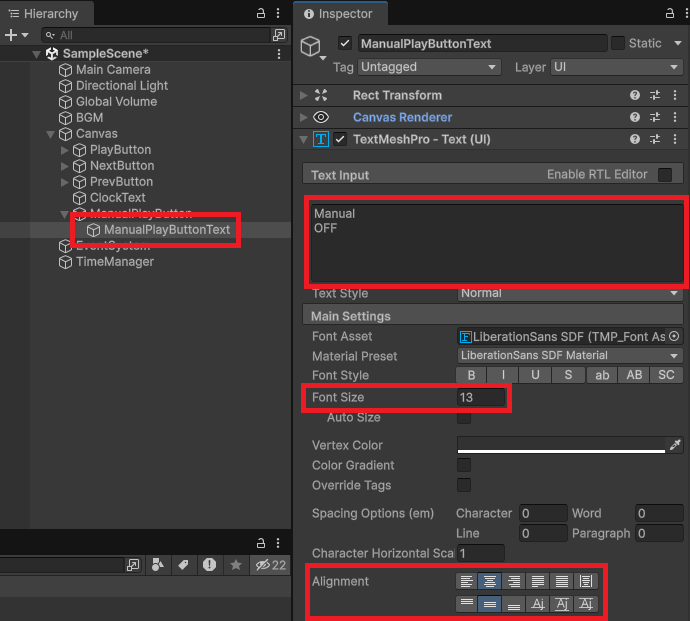Screen dimensions: 690x621
Task: Set text alignment to left
Action: tap(466, 581)
